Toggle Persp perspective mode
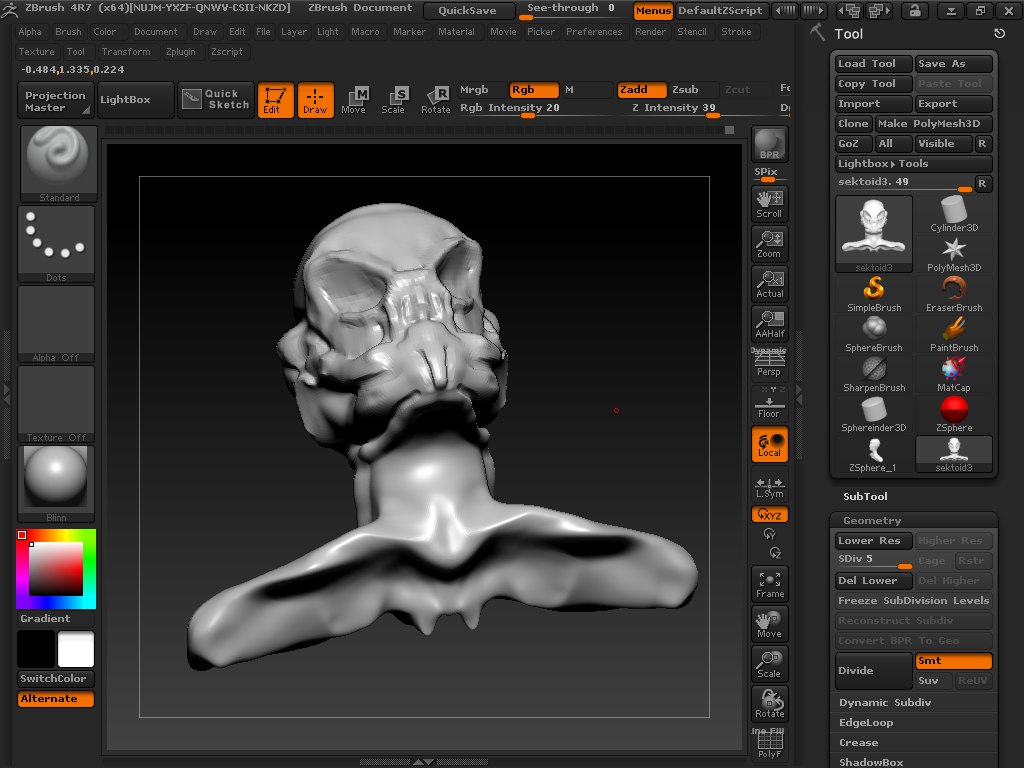Screen dimensions: 1024x768 point(769,364)
